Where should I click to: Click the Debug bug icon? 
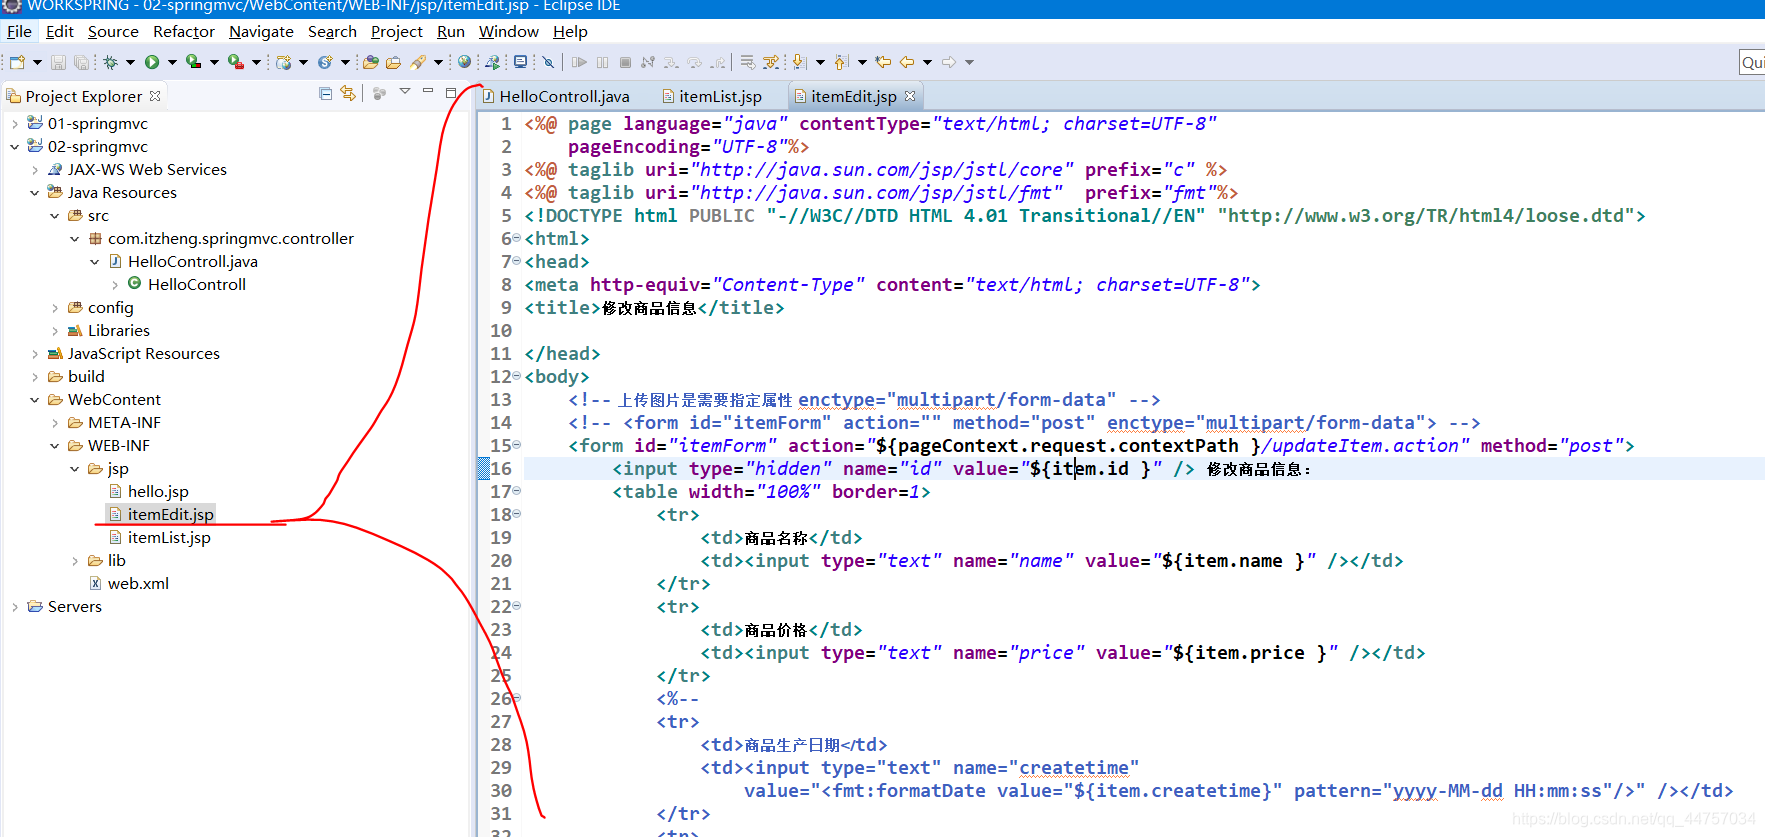110,62
